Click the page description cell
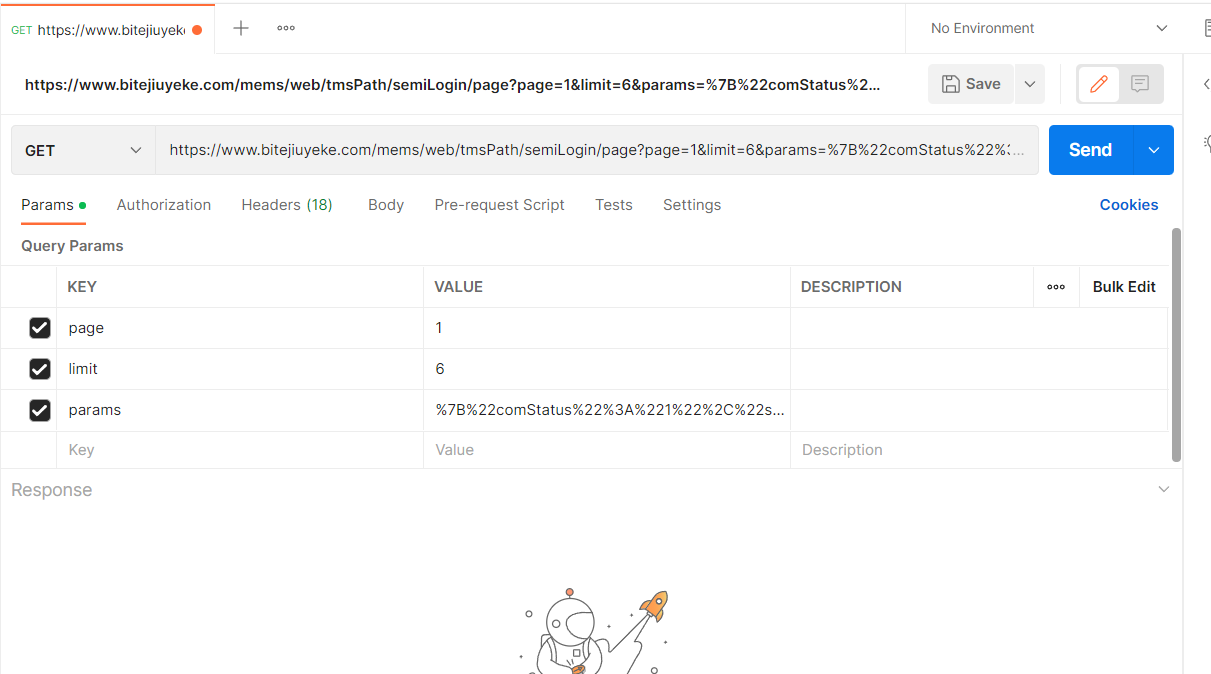 click(979, 328)
